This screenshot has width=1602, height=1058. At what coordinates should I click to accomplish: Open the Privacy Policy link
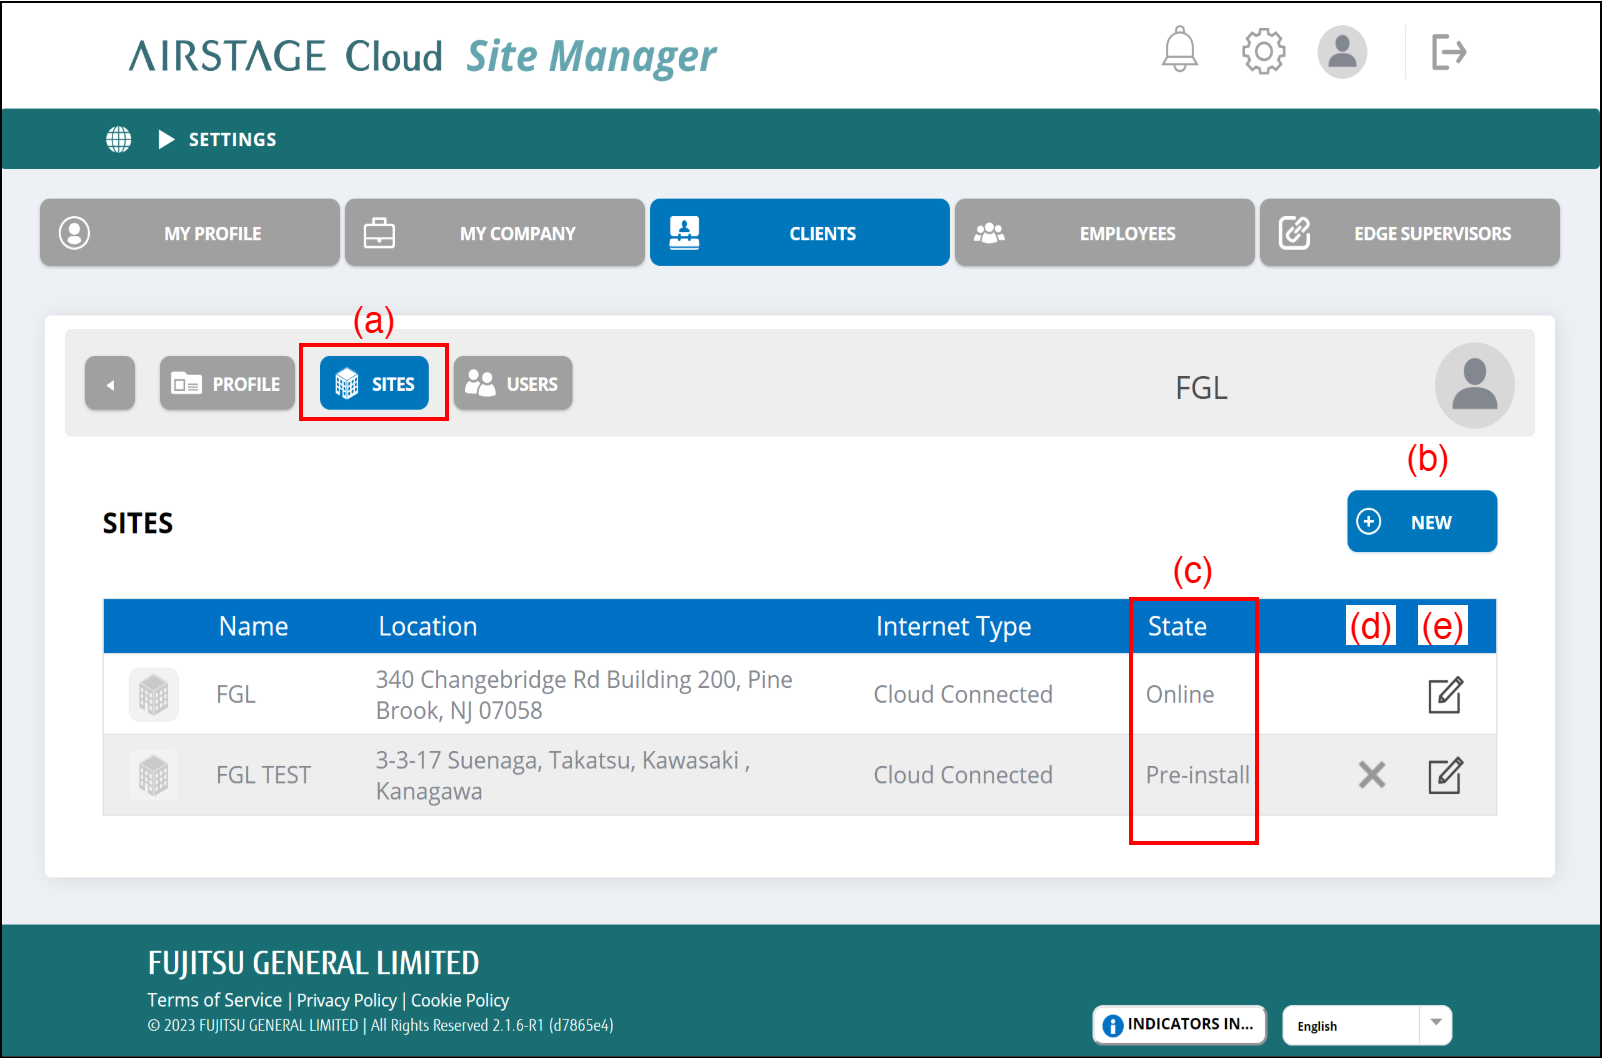click(x=346, y=1000)
